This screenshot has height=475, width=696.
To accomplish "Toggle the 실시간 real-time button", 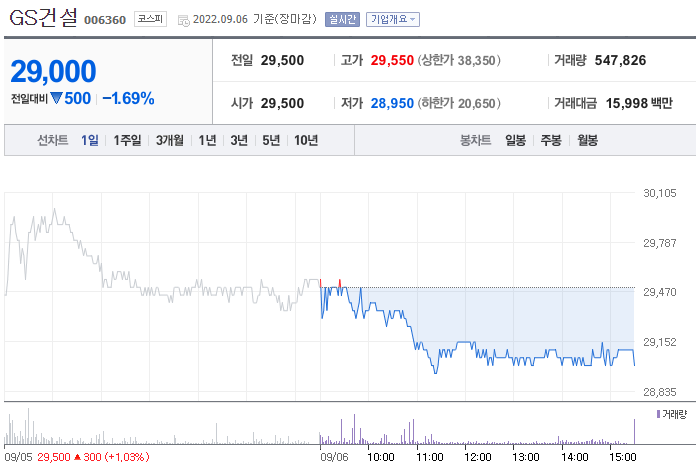I will pos(342,19).
